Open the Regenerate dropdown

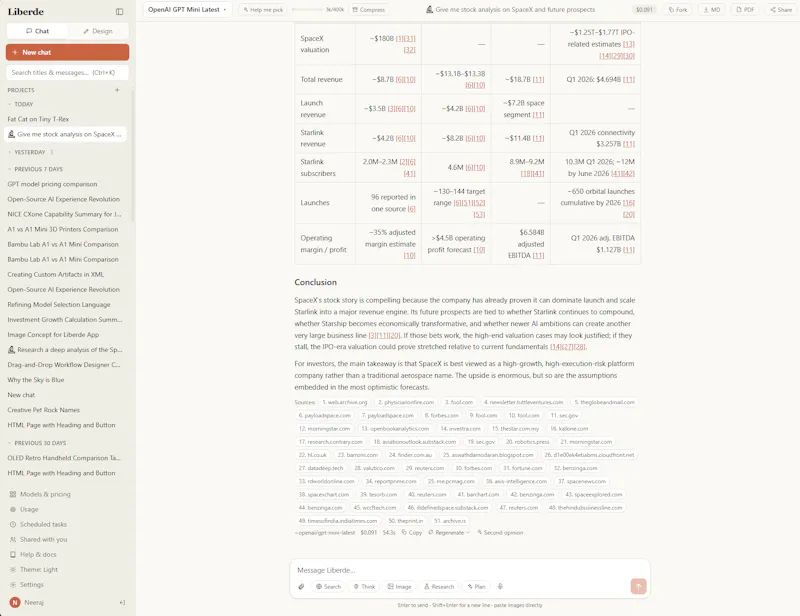(449, 532)
